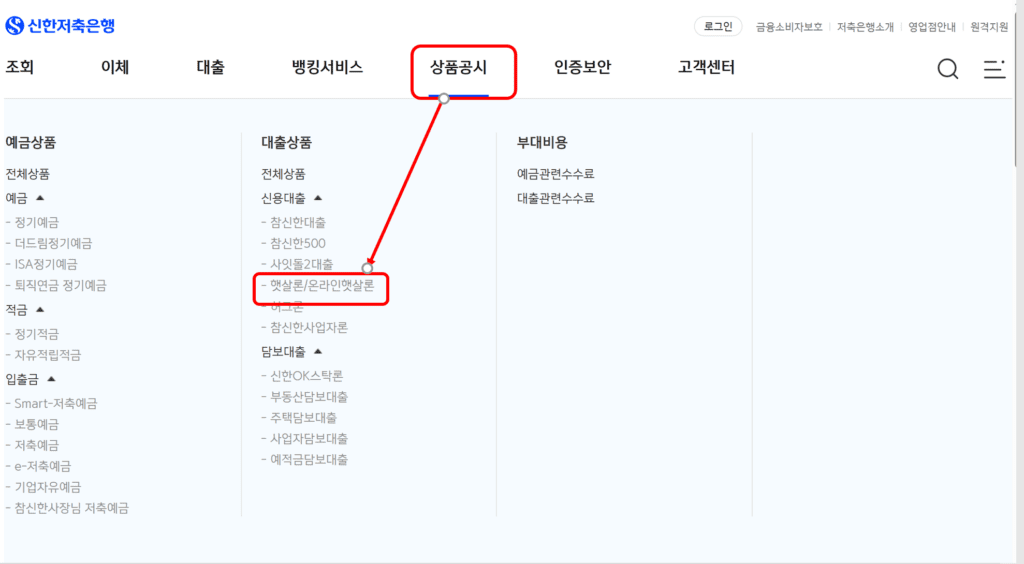
Task: Open the 금융소비자보호 link
Action: coord(789,27)
